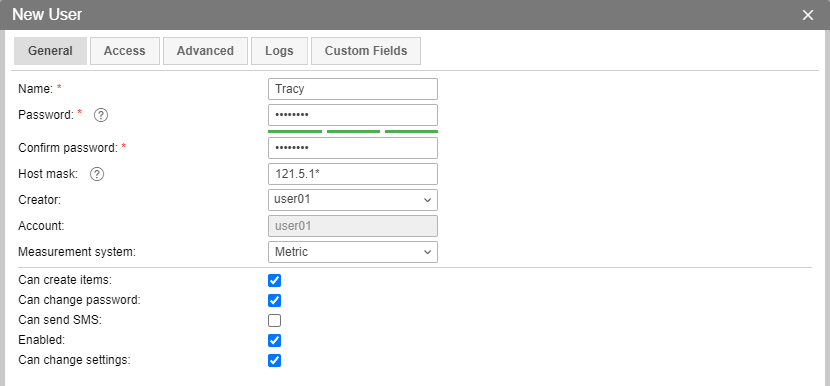
Task: Toggle the Can create items checkbox
Action: coord(274,281)
